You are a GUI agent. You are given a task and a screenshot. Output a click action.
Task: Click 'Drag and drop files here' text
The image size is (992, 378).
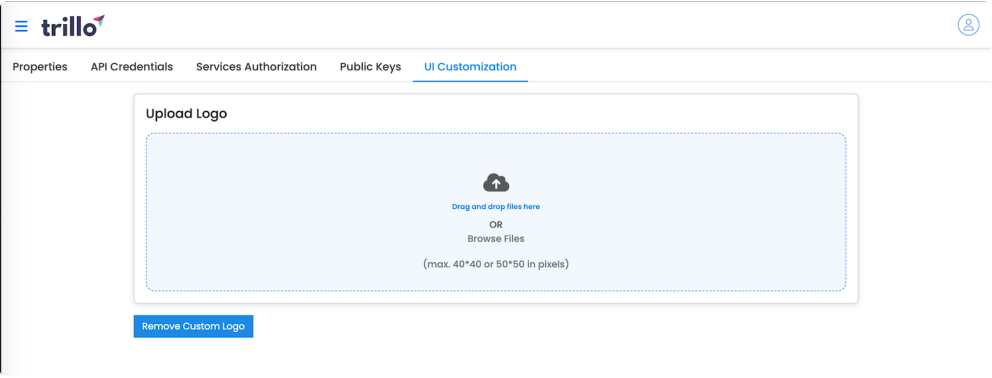[x=496, y=206]
